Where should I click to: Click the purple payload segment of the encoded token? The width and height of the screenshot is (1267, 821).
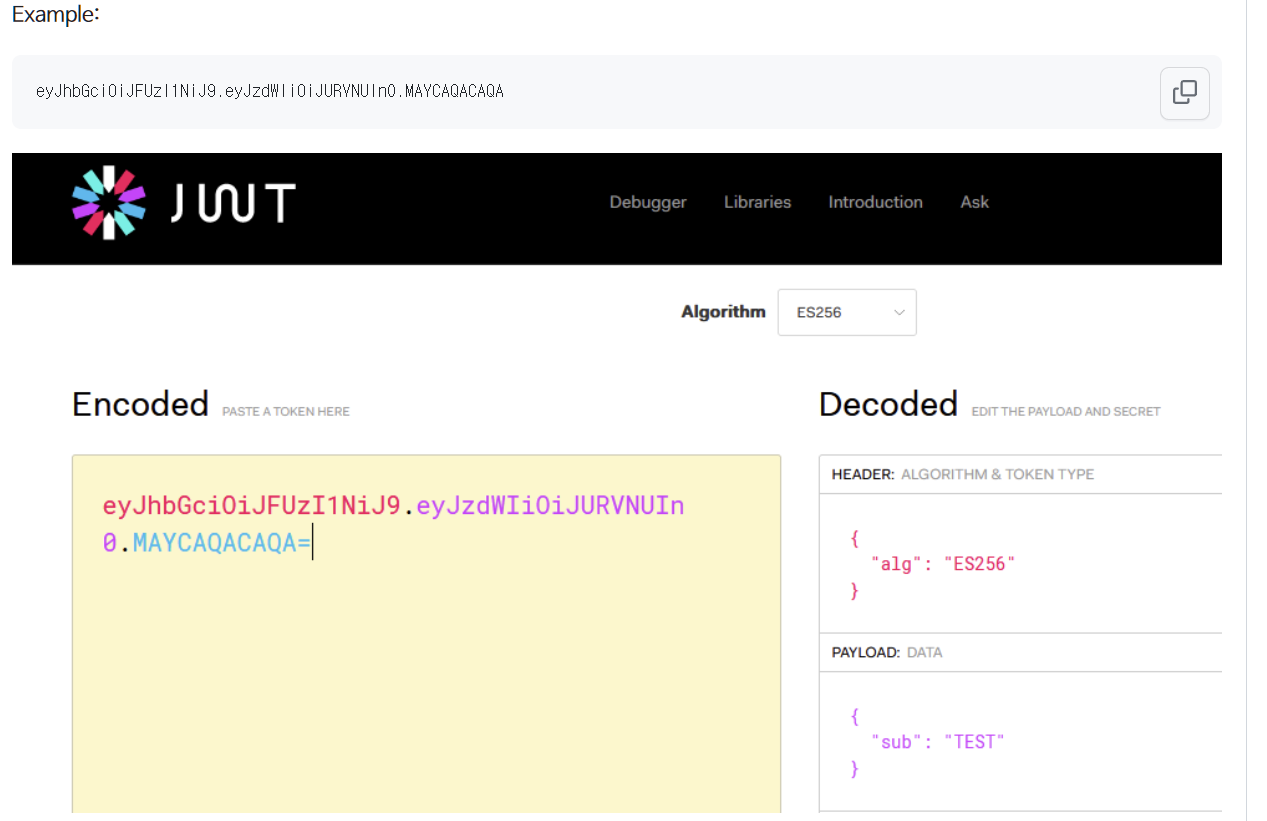(x=550, y=506)
